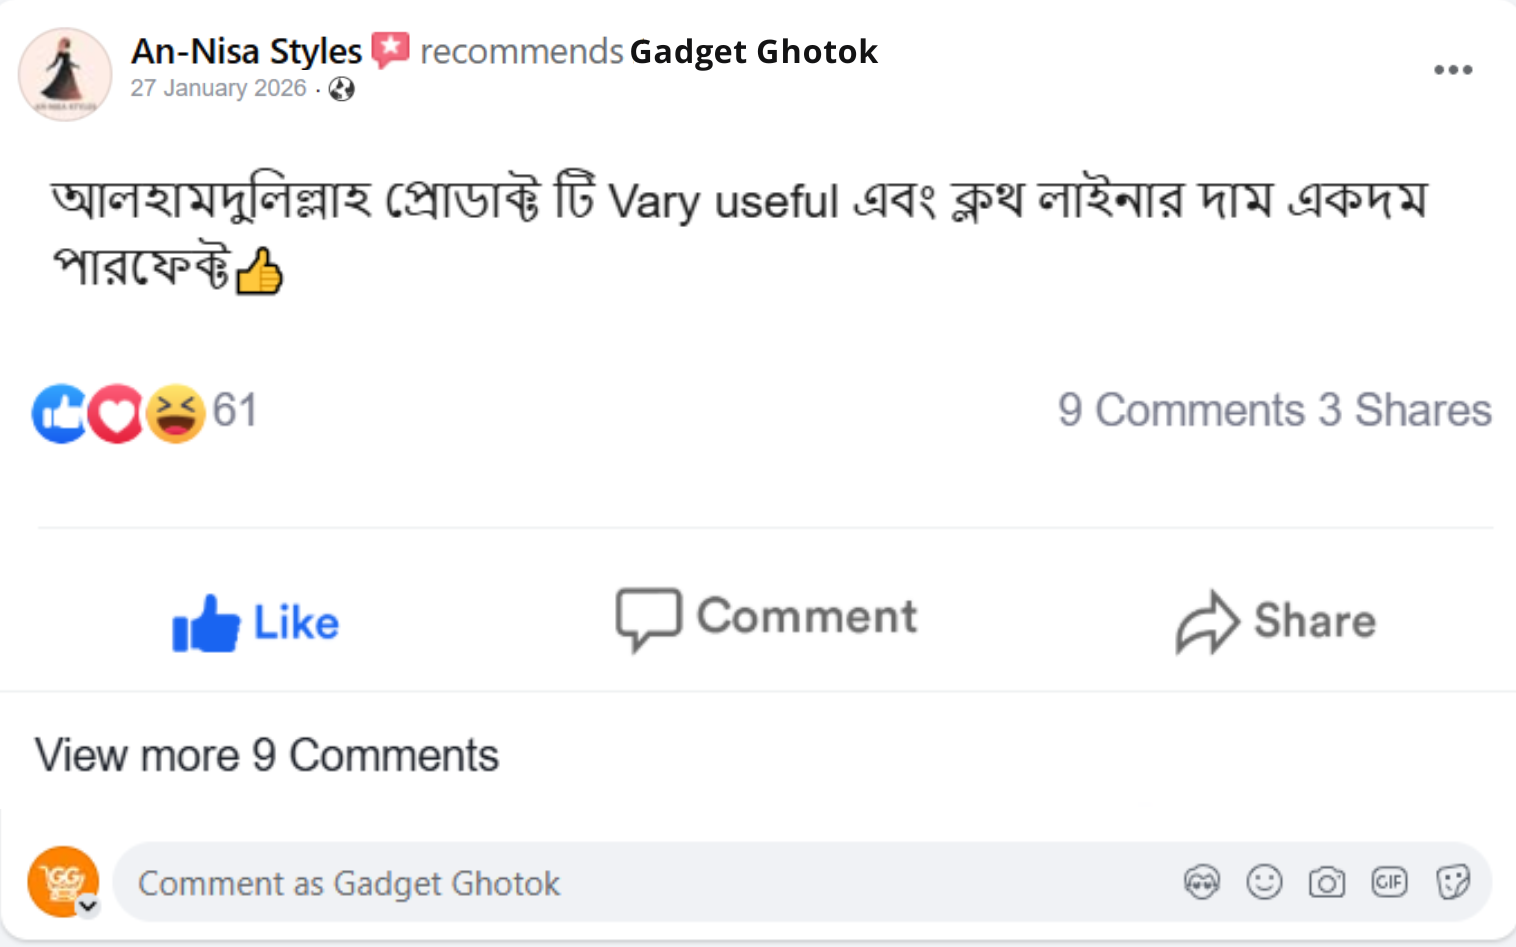Open An-Nisa Styles profile picture
This screenshot has width=1516, height=947.
coord(65,74)
